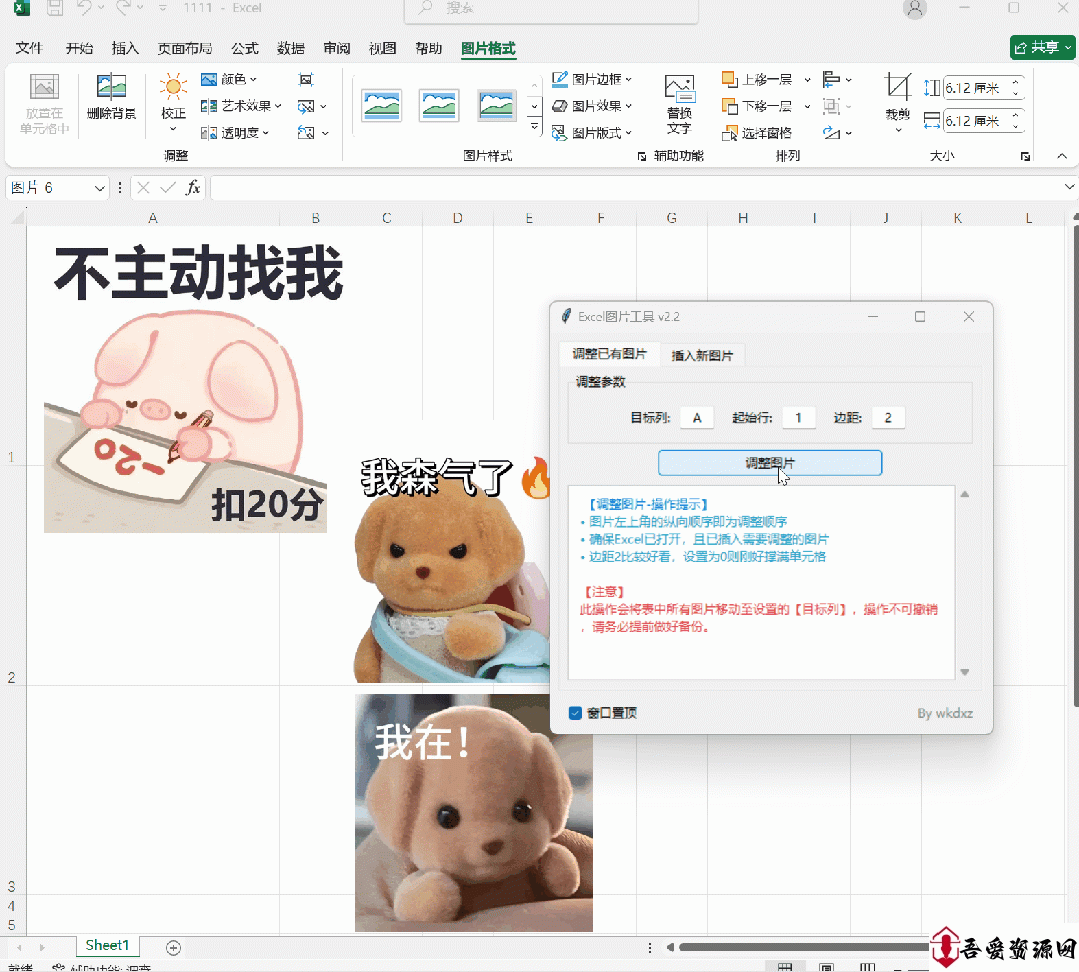Click the 调整图片 button
This screenshot has width=1079, height=972.
769,462
